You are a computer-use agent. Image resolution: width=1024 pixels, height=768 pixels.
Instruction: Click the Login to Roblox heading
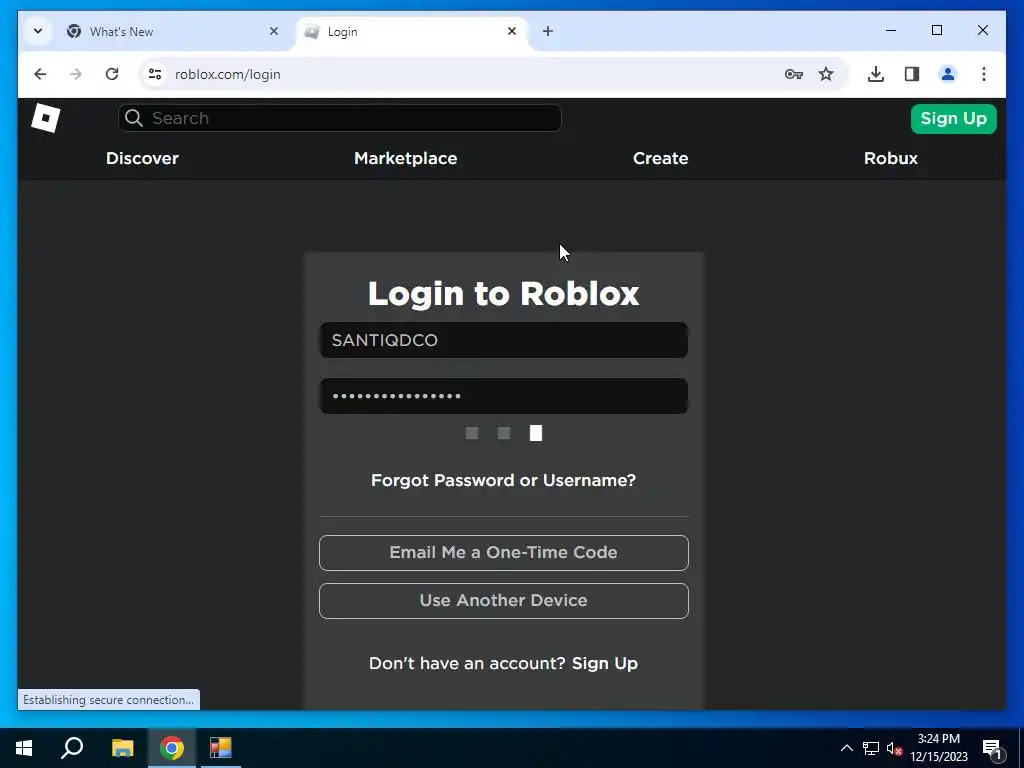(504, 293)
